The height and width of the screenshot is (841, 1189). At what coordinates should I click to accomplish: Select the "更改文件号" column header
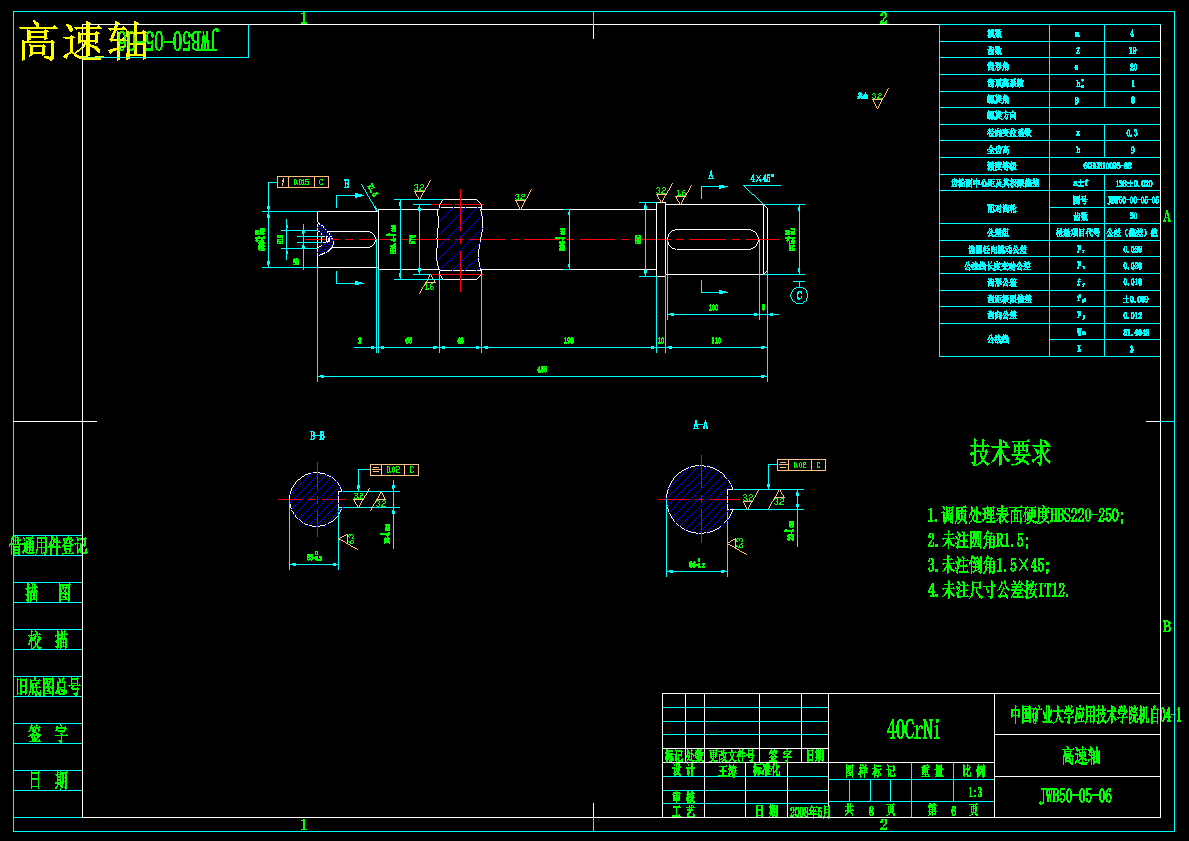pyautogui.click(x=733, y=756)
